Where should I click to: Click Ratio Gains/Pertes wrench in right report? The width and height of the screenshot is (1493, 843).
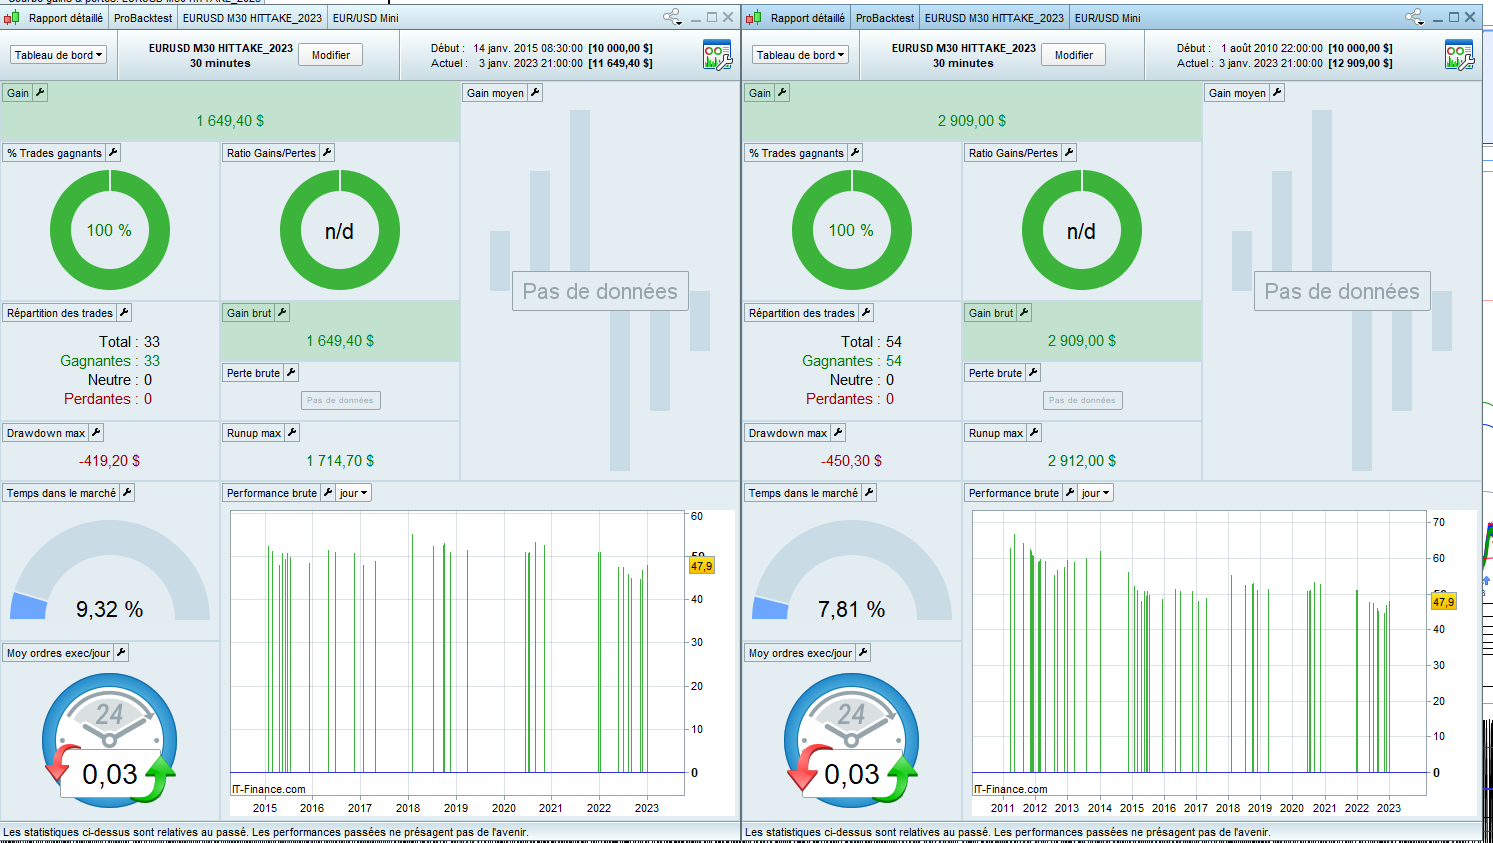click(x=1069, y=153)
